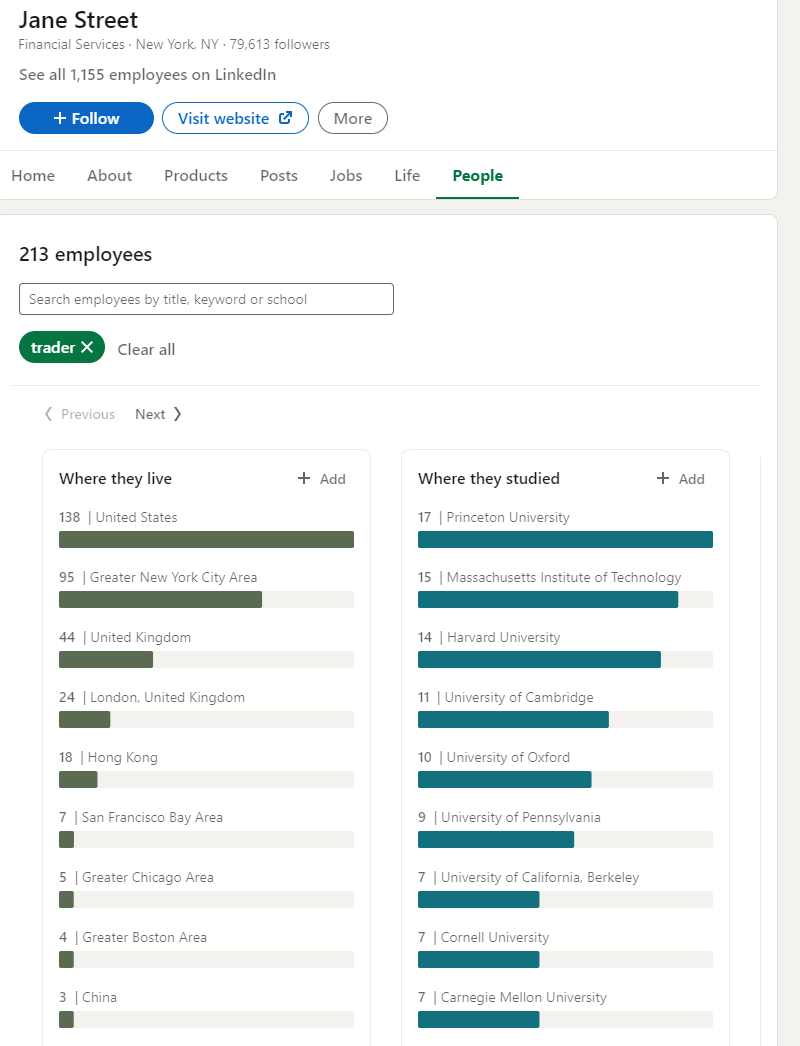Screen dimensions: 800x1046
Task: Open the Visit website link
Action: click(235, 118)
